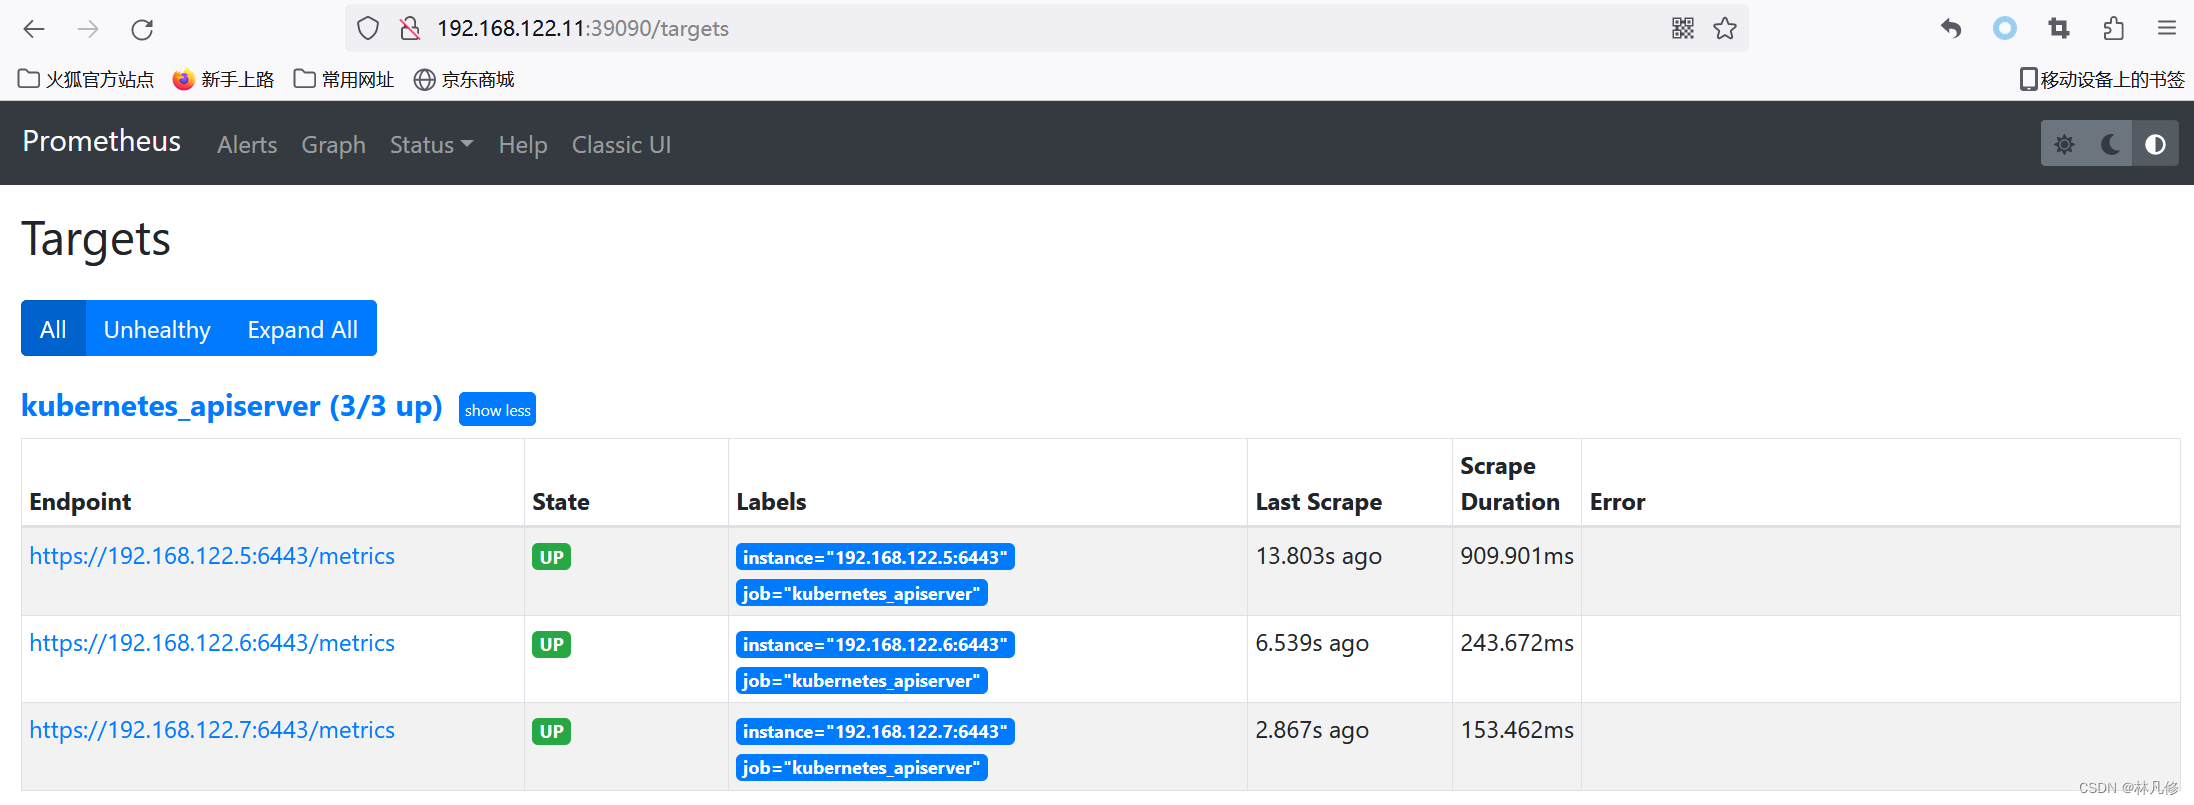Open https://192.168.122.6:6443/metrics endpoint link
The height and width of the screenshot is (805, 2194).
[212, 643]
